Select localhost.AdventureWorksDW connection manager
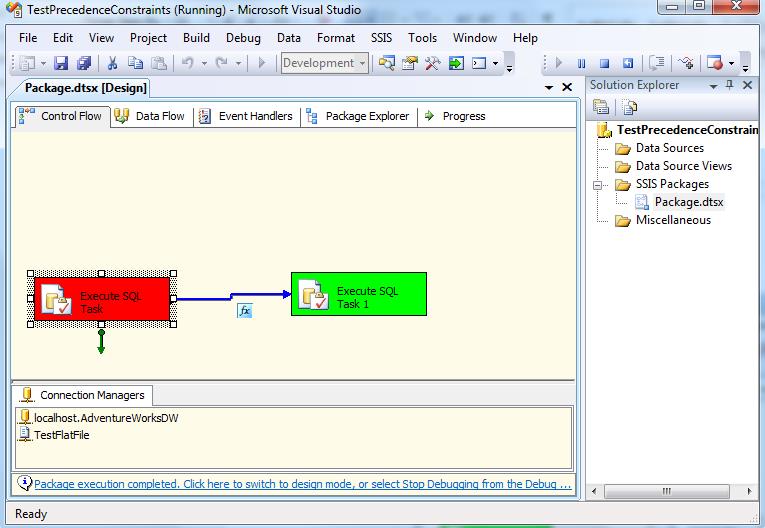Screen dimensions: 765x528 click(x=105, y=418)
